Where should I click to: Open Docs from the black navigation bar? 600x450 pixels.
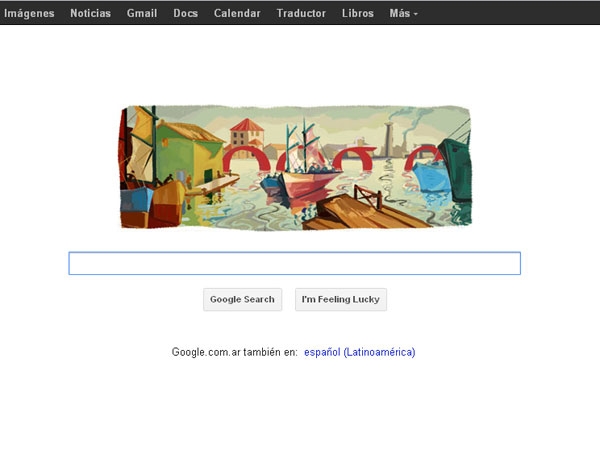click(186, 13)
